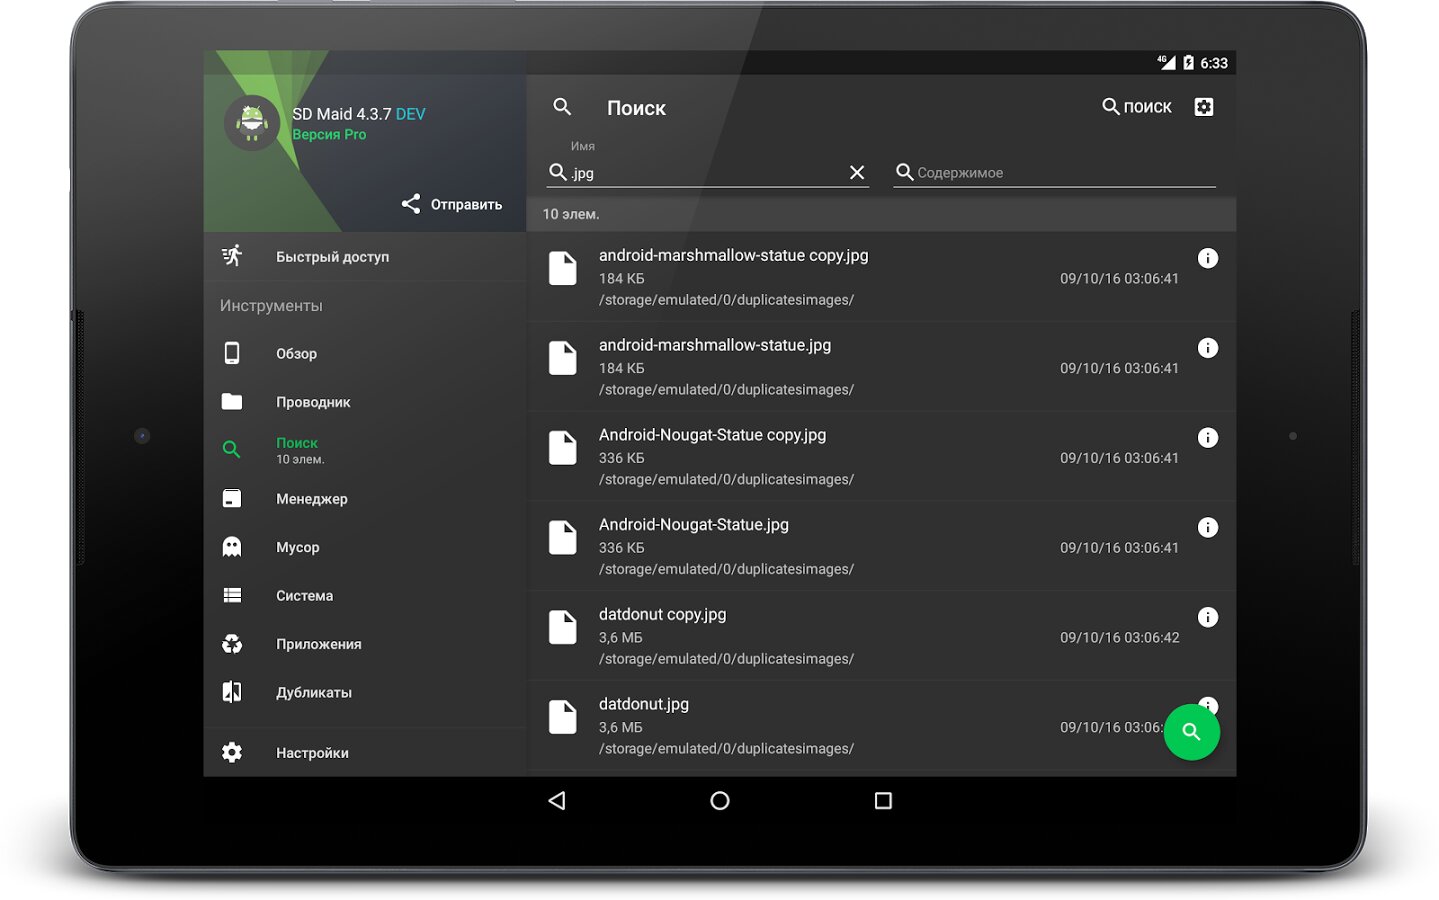Show info for Android-Nougat-Statue.jpg
The width and height of the screenshot is (1439, 900).
(1207, 528)
